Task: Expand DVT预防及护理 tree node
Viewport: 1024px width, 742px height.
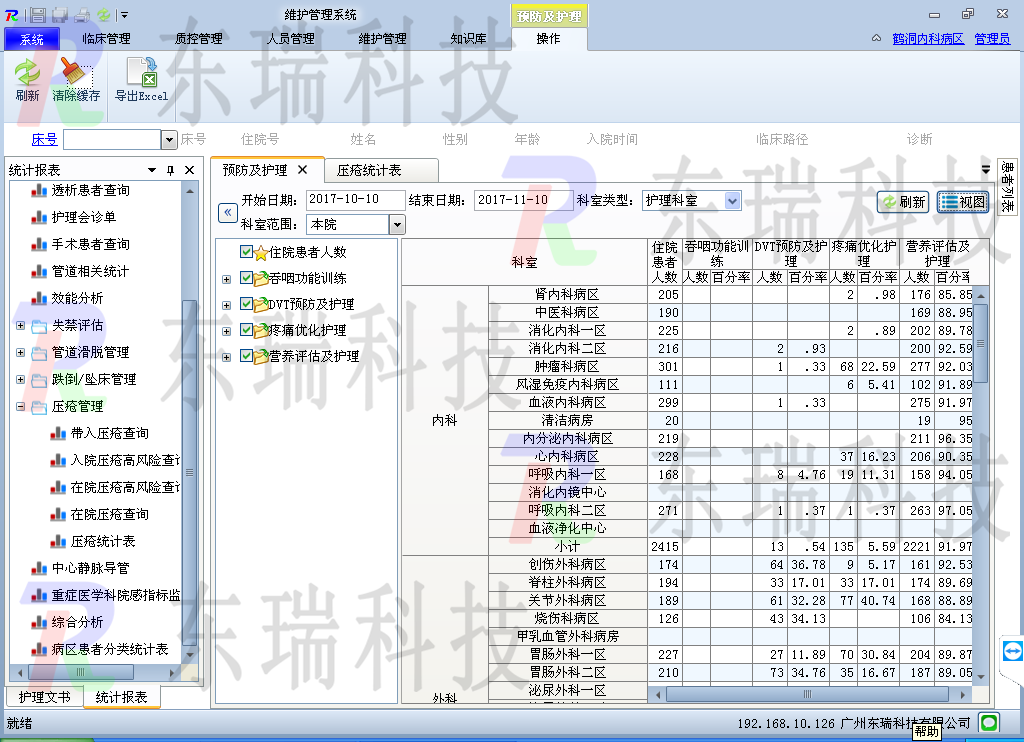Action: tap(226, 306)
